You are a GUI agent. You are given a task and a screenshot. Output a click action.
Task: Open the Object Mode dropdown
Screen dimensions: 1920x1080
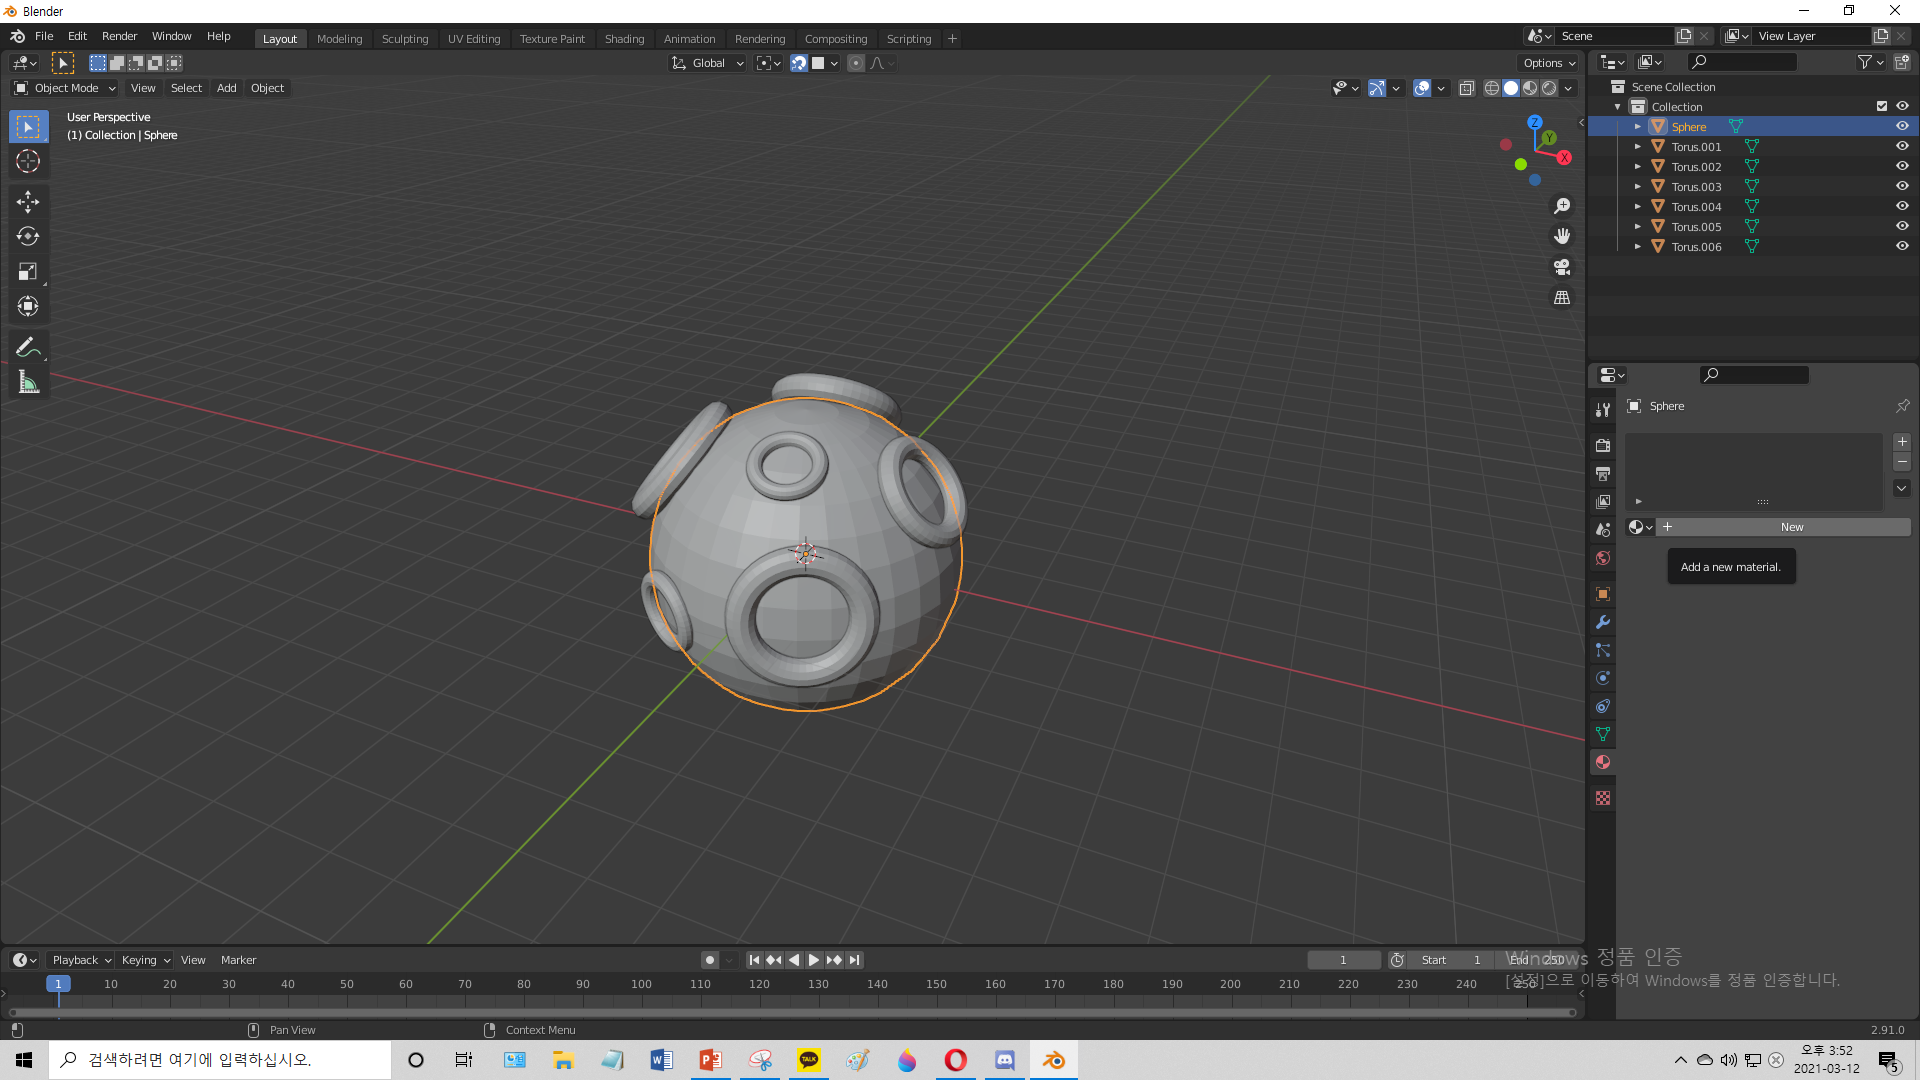(66, 88)
